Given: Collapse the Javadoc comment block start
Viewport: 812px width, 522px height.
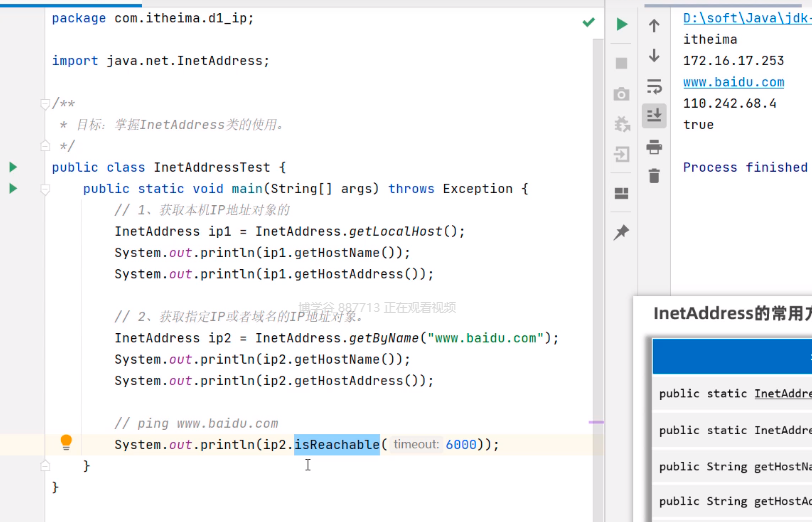Looking at the screenshot, I should point(45,104).
